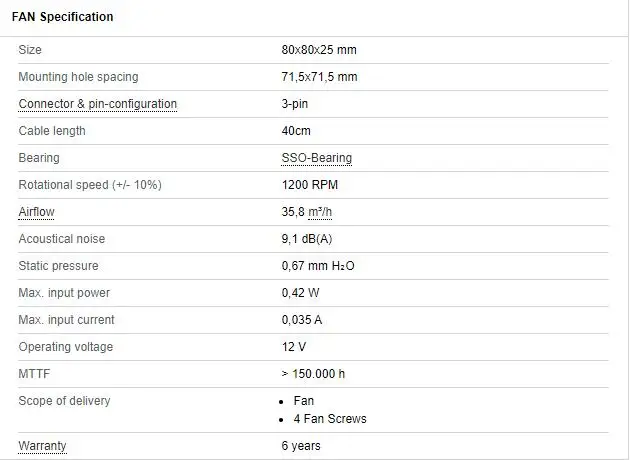This screenshot has width=630, height=460.
Task: Select the 71,5x71,5 mm value
Action: click(x=319, y=77)
